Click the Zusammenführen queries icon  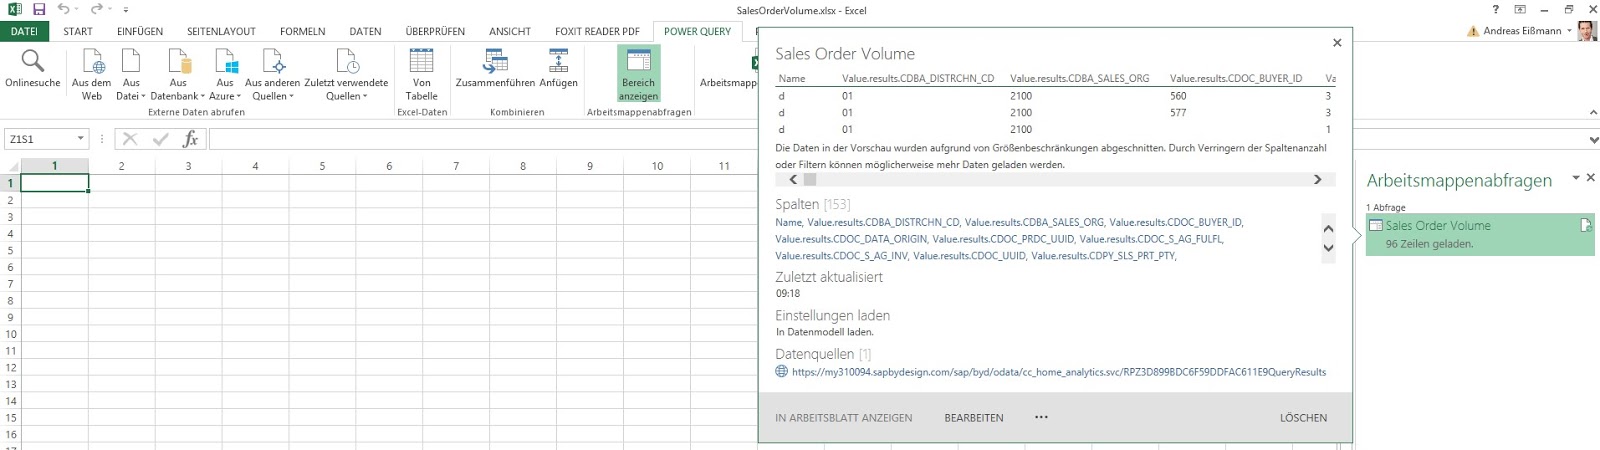coord(495,62)
